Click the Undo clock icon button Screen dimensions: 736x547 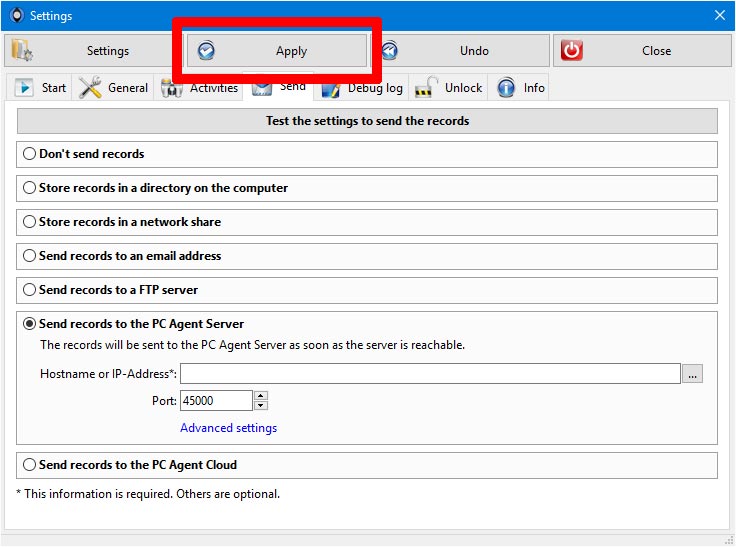[460, 51]
